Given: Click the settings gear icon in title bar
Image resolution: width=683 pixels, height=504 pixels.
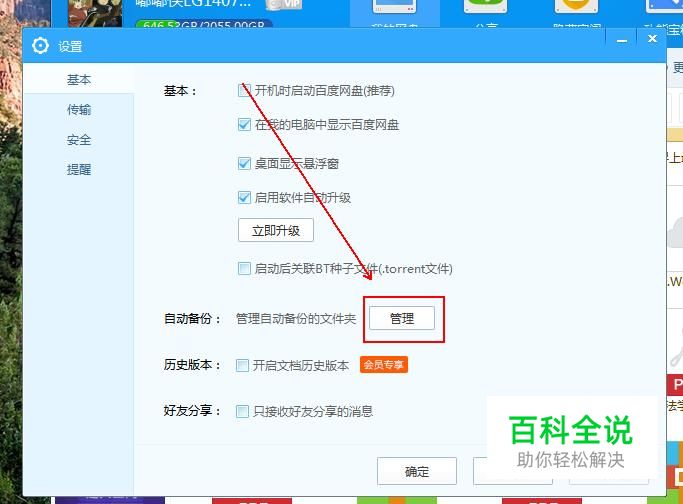Looking at the screenshot, I should click(x=41, y=46).
